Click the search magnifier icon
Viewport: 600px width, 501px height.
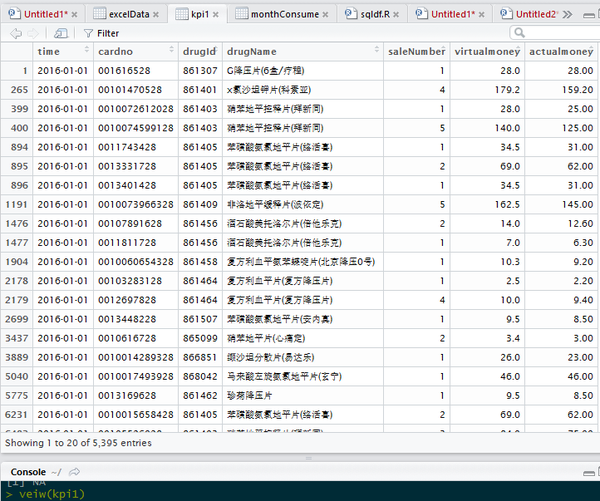pyautogui.click(x=519, y=33)
